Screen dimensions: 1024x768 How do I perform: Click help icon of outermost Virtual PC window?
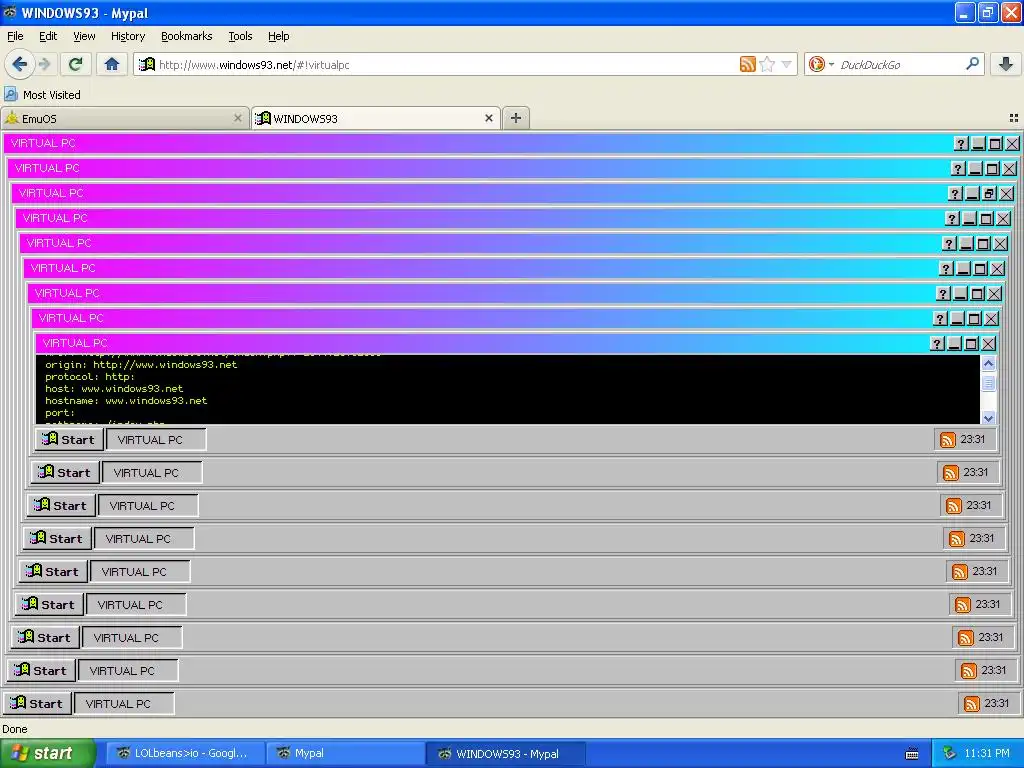(961, 144)
